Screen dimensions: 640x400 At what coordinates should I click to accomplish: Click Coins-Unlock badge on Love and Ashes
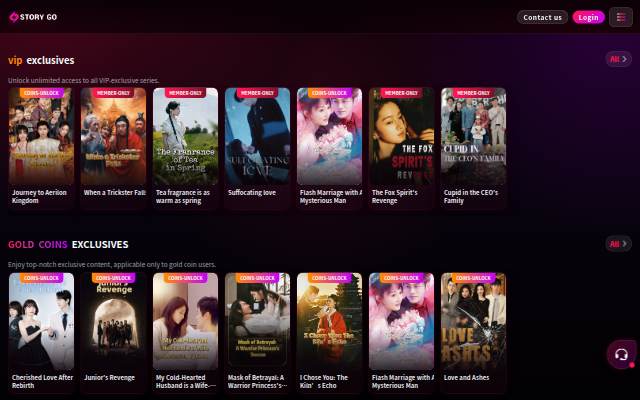[473, 278]
